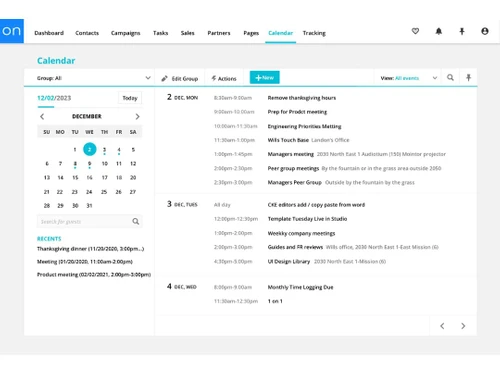500x375 pixels.
Task: Select December 3 in mini calendar
Action: 104,150
